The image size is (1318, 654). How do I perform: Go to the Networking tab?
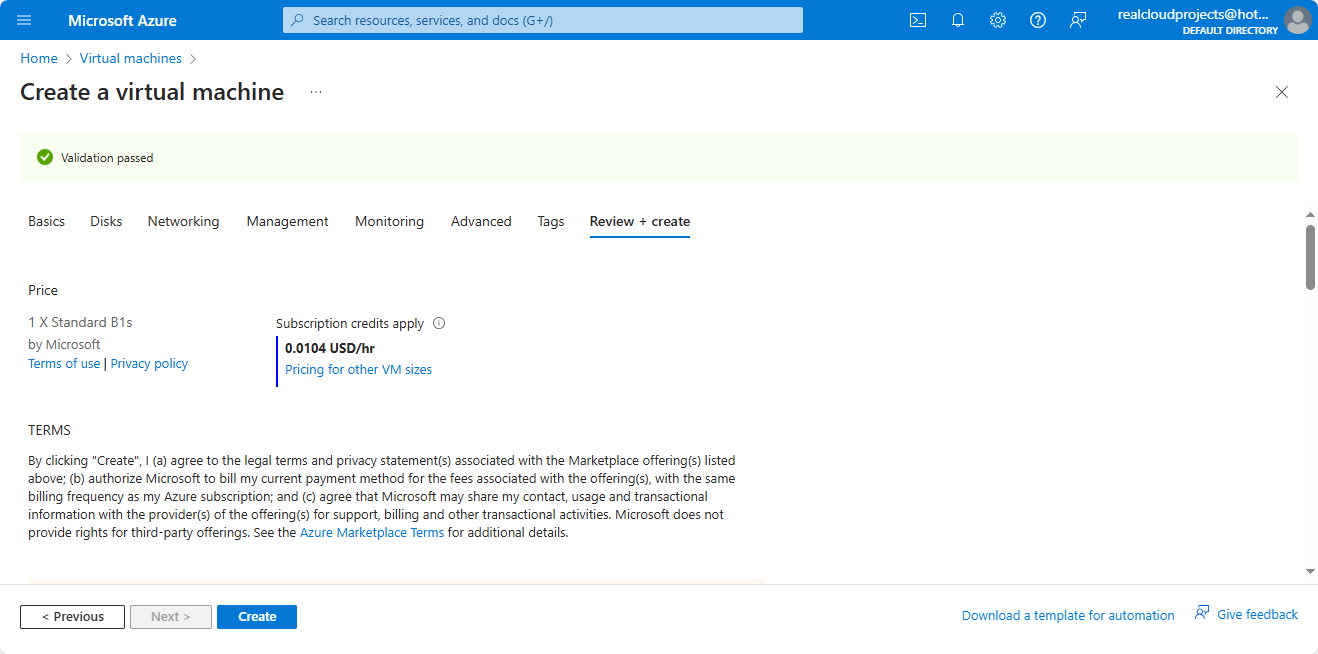(x=183, y=222)
